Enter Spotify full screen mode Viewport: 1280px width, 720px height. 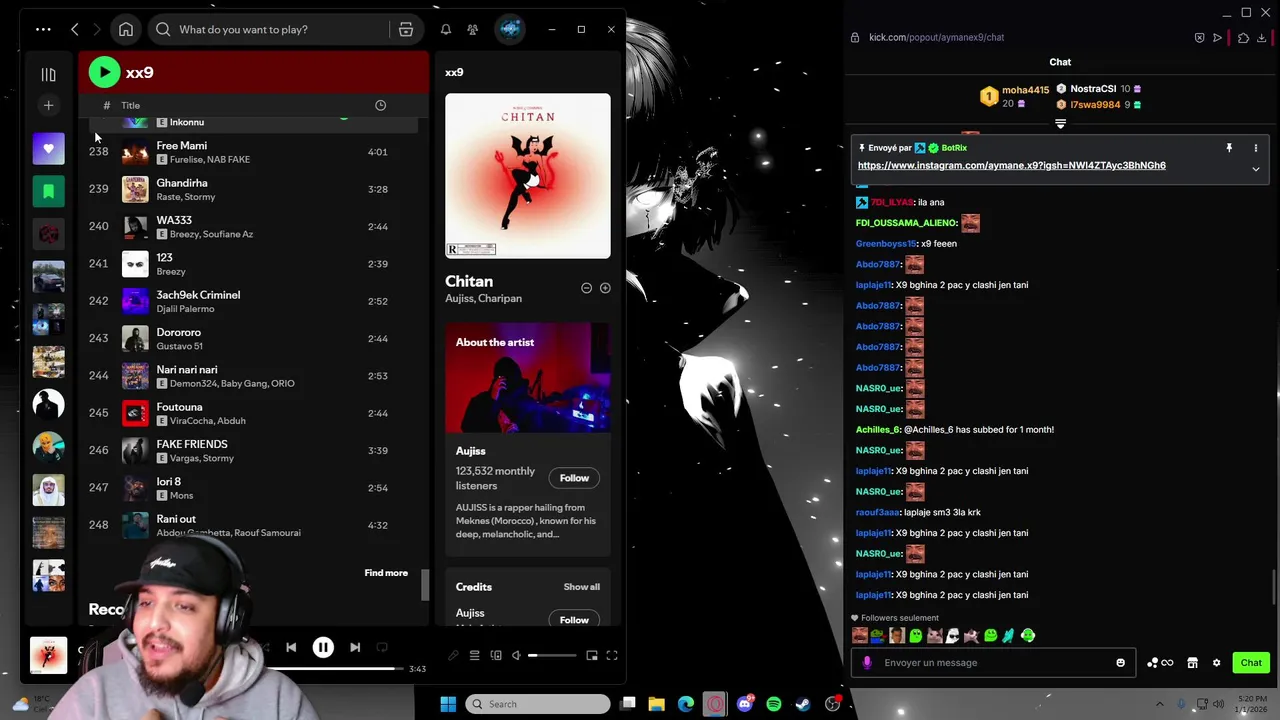[x=612, y=656]
